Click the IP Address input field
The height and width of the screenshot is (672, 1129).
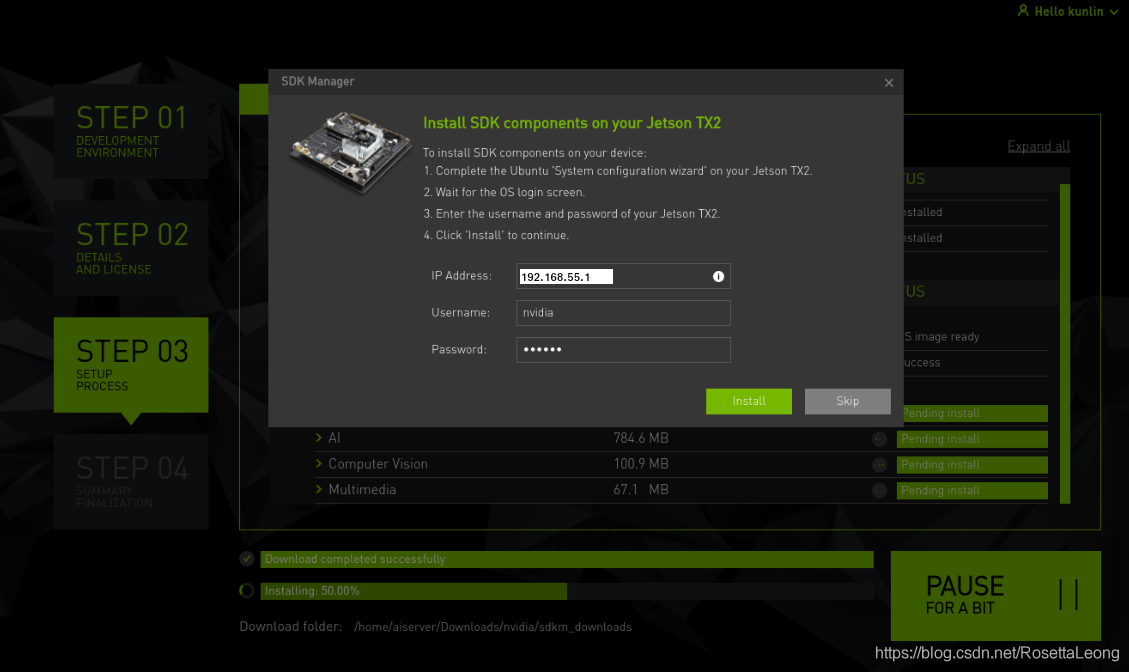click(x=623, y=277)
